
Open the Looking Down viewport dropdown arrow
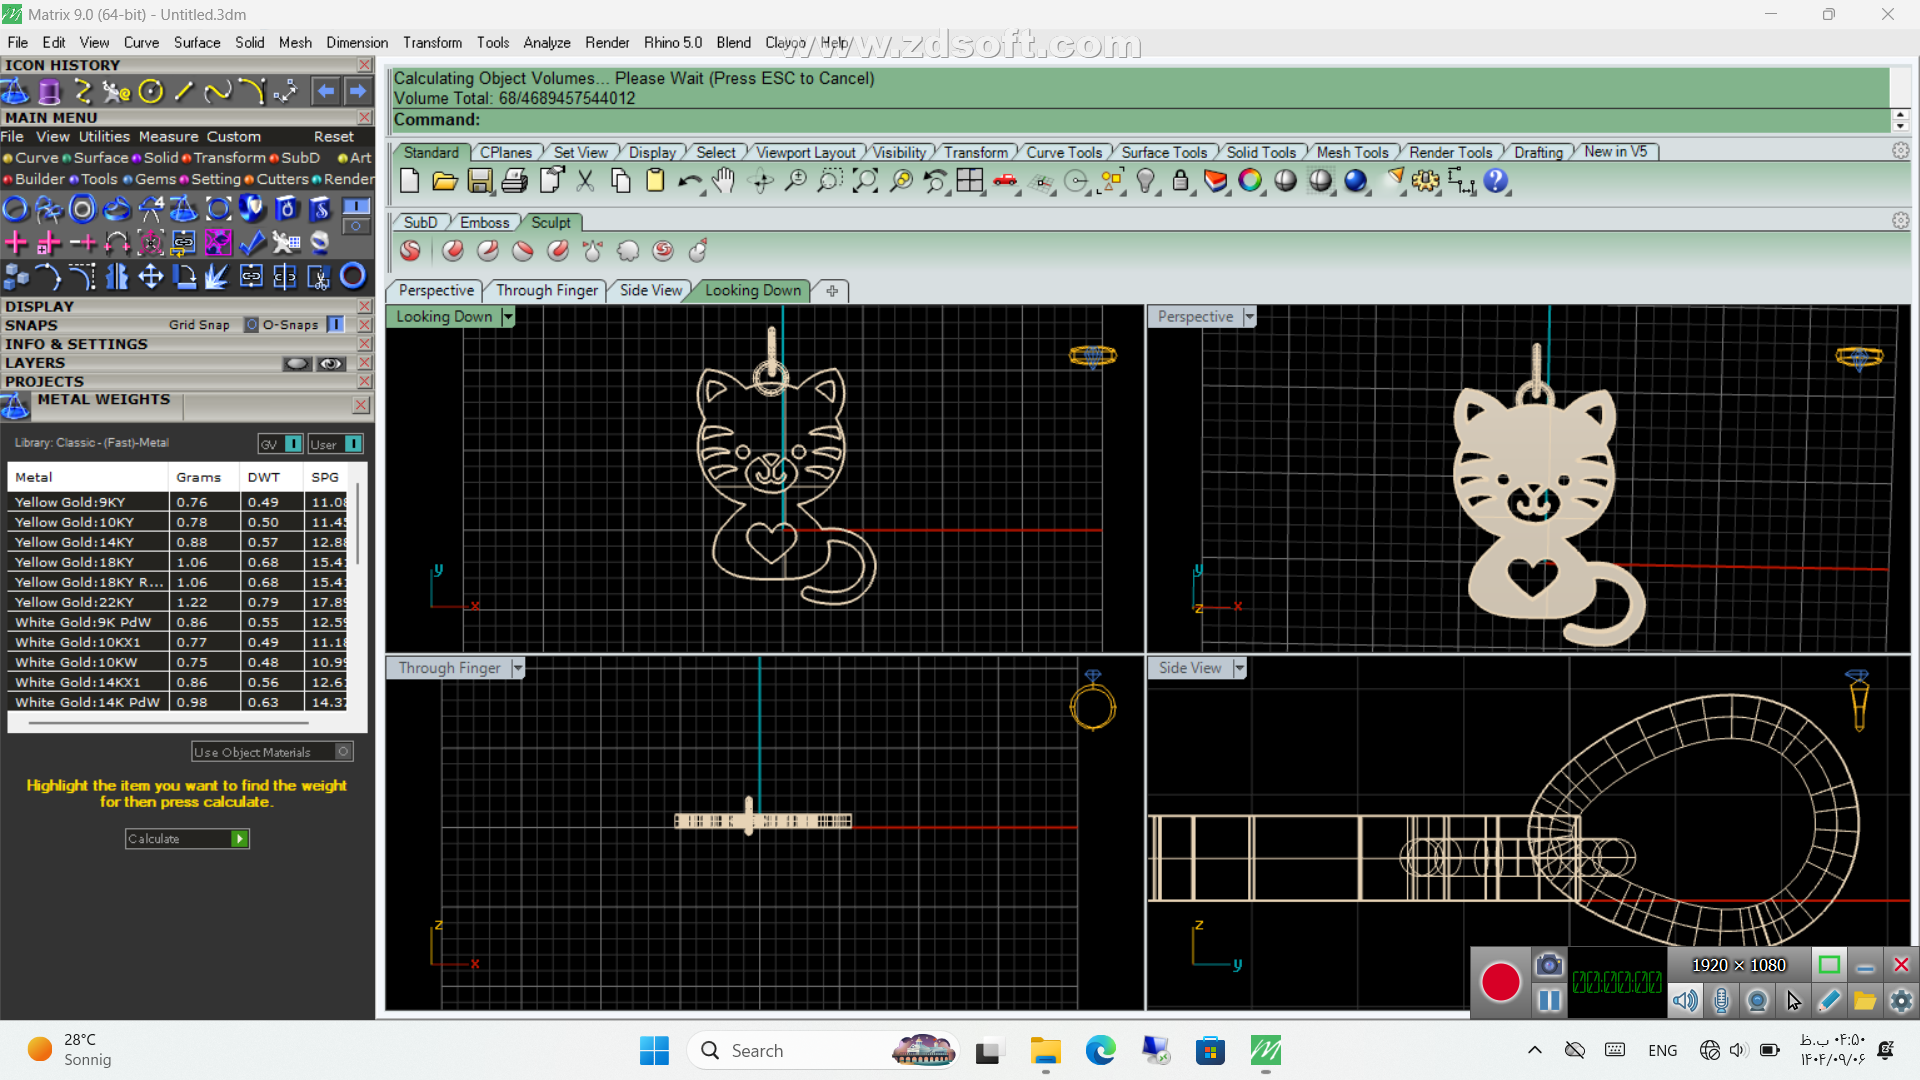508,317
